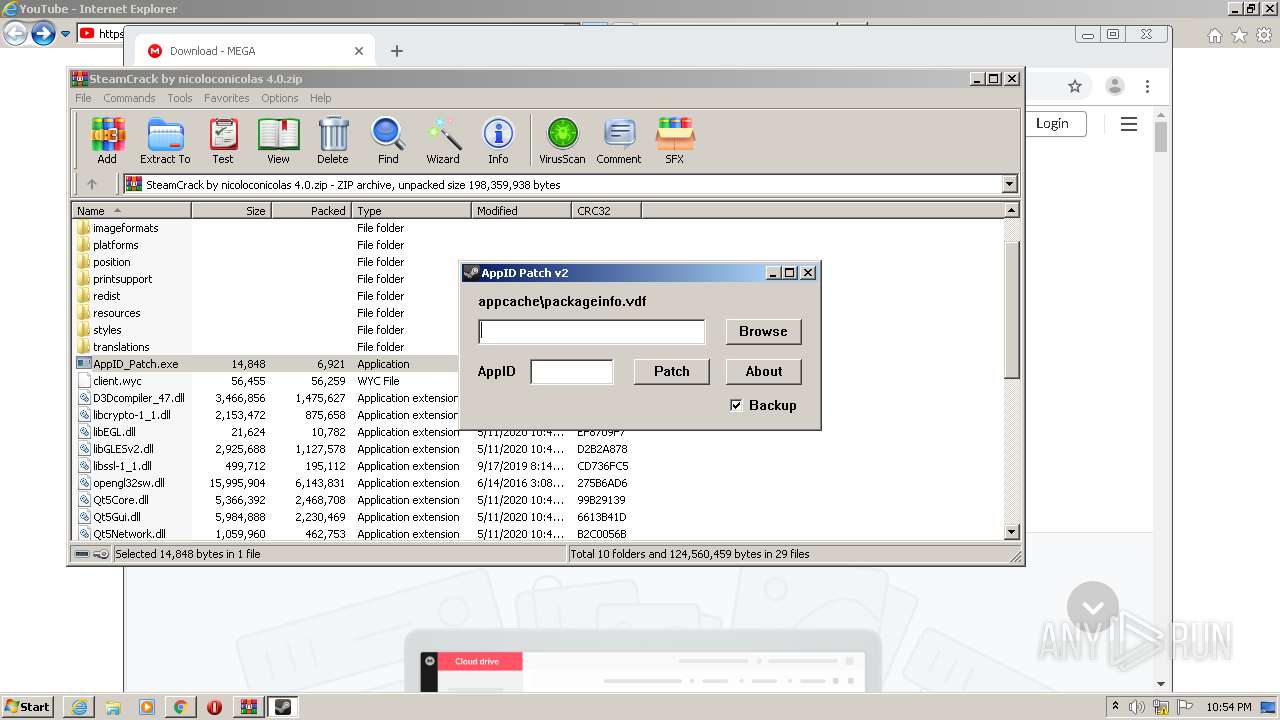1280x720 pixels.
Task: Open the address path dropdown in WinRAR
Action: pos(1009,184)
